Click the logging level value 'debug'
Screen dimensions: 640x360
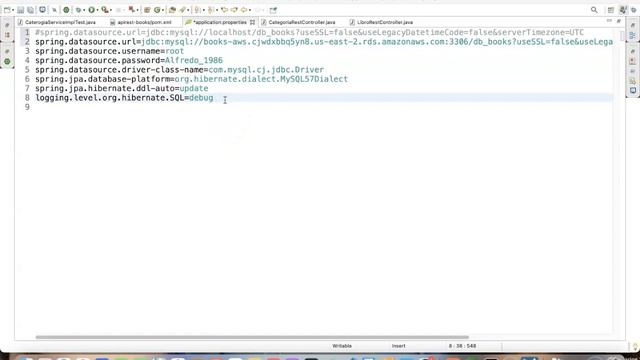201,98
